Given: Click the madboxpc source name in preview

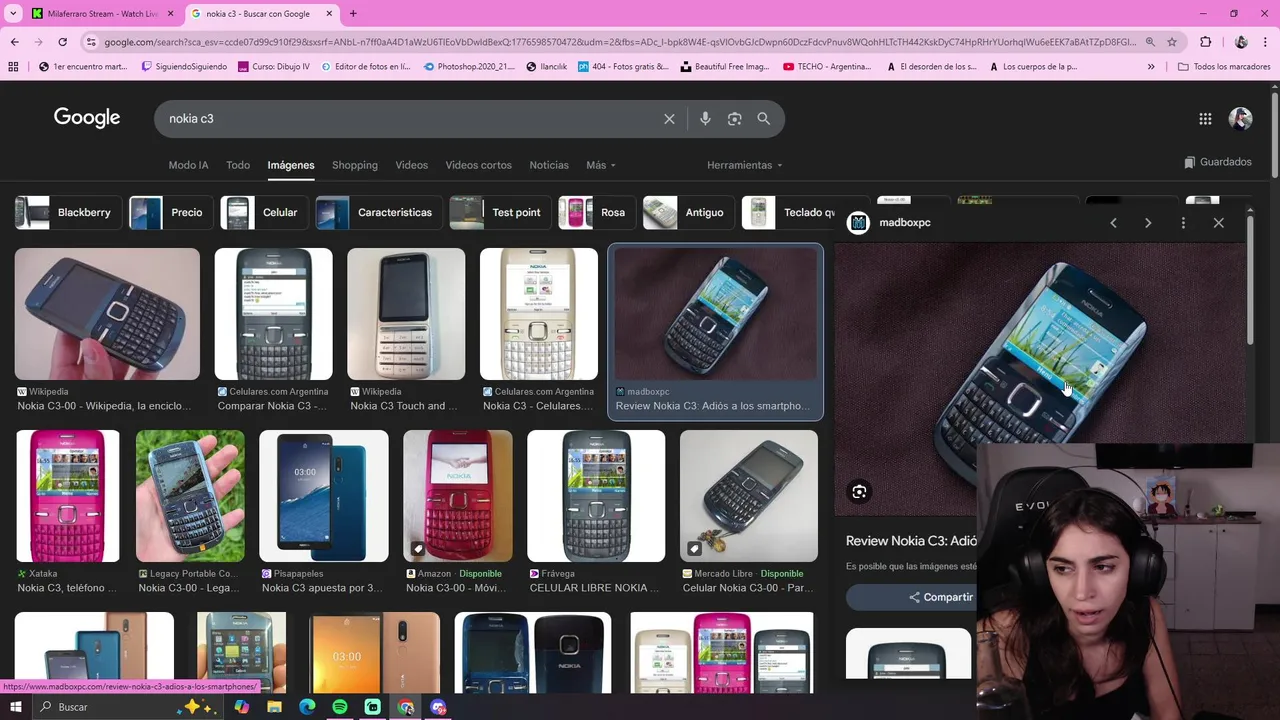Looking at the screenshot, I should coord(905,223).
